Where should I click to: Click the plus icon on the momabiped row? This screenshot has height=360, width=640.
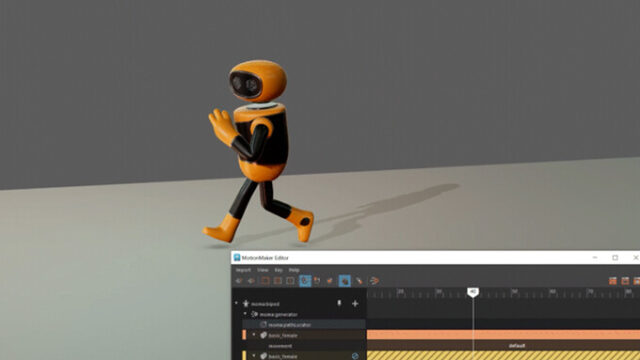[x=355, y=304]
